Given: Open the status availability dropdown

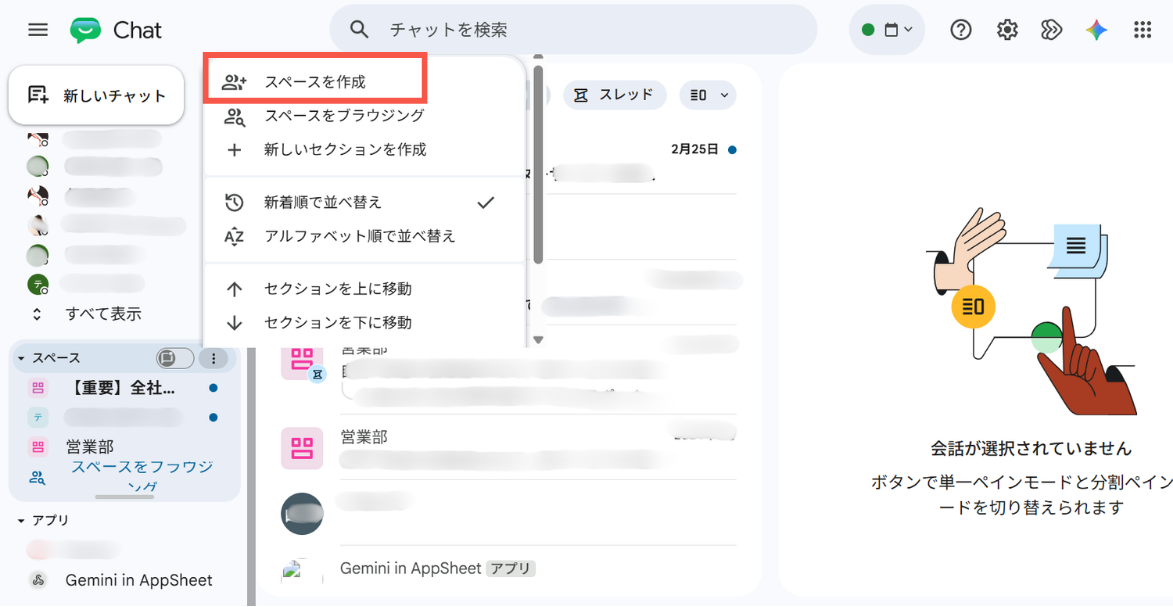Looking at the screenshot, I should point(887,30).
